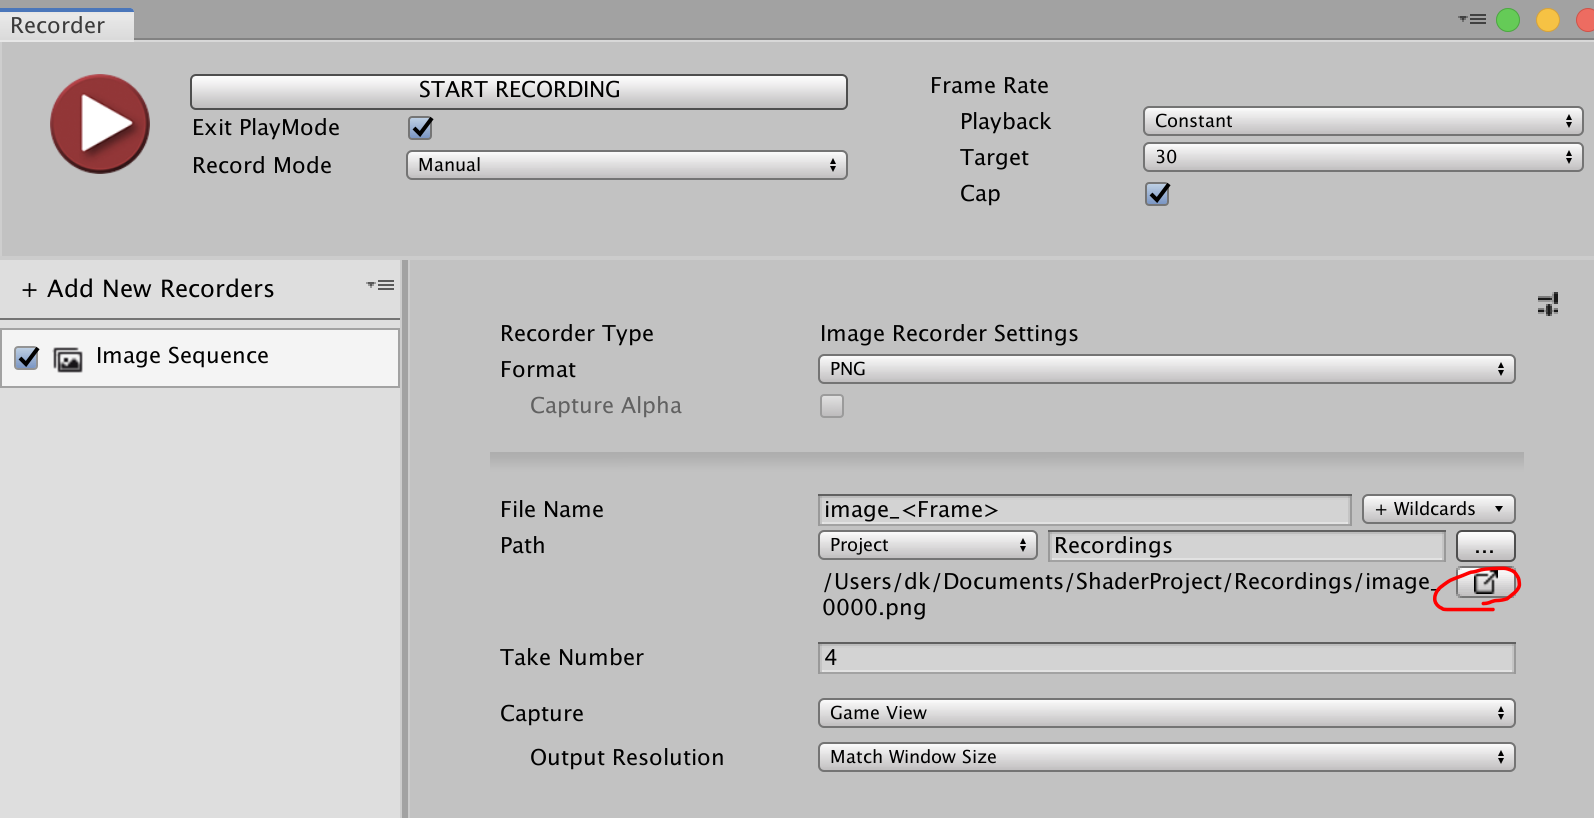Click the green window button
The image size is (1594, 818).
(1508, 20)
